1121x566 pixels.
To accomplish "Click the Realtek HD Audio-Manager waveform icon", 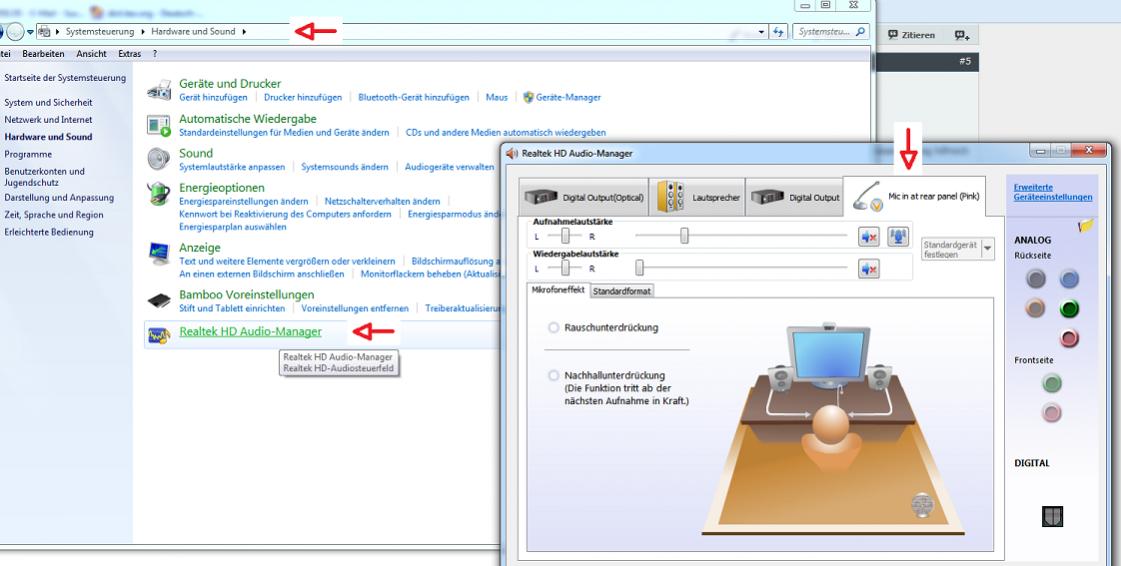I will (159, 334).
